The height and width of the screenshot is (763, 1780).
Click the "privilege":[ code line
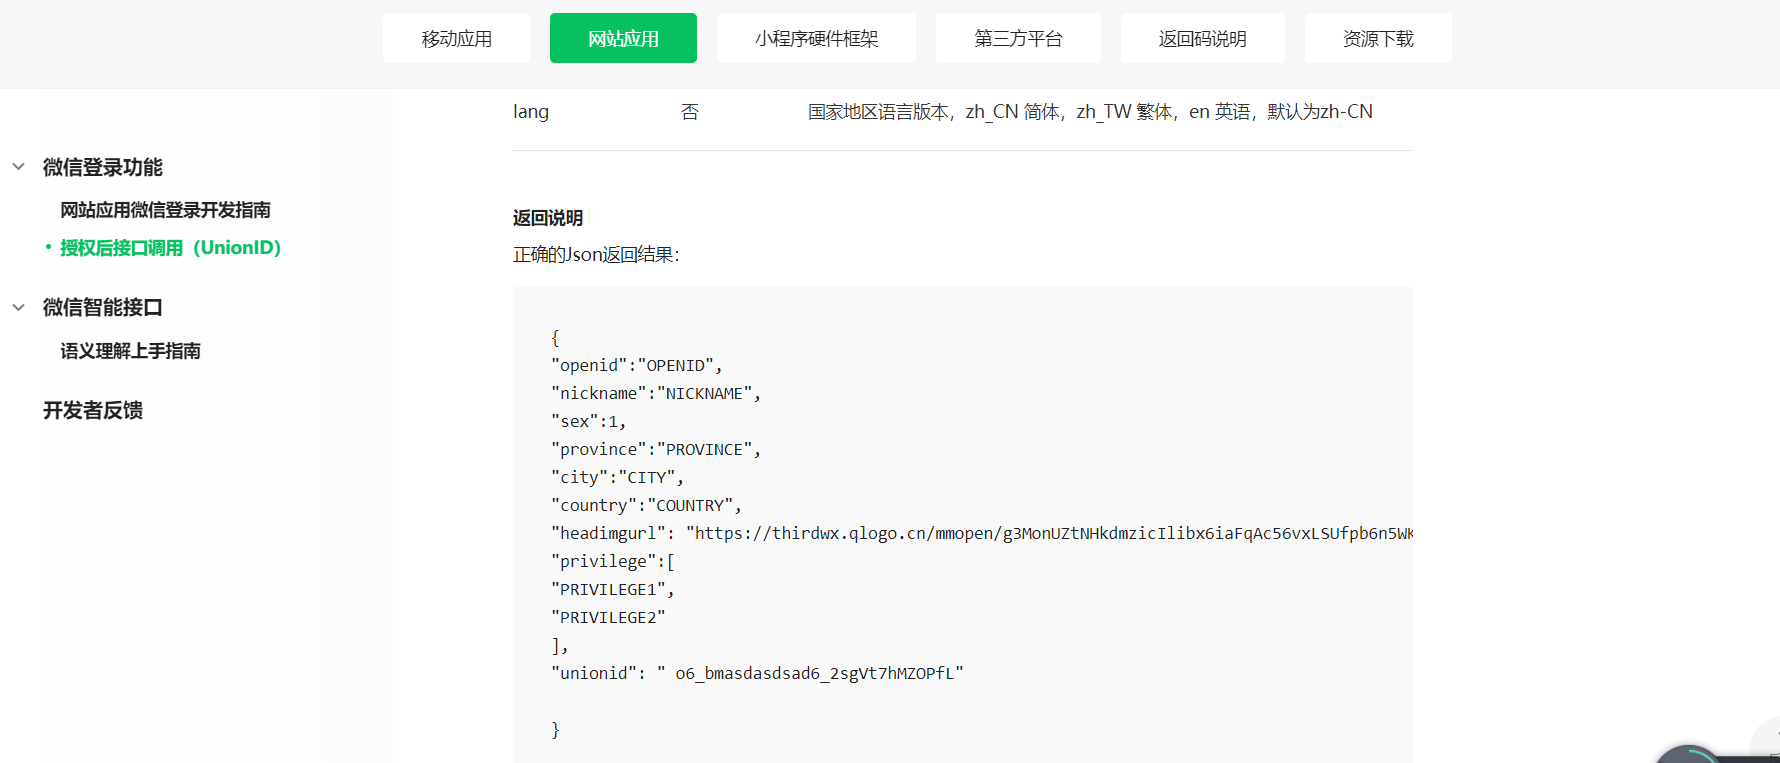[613, 562]
